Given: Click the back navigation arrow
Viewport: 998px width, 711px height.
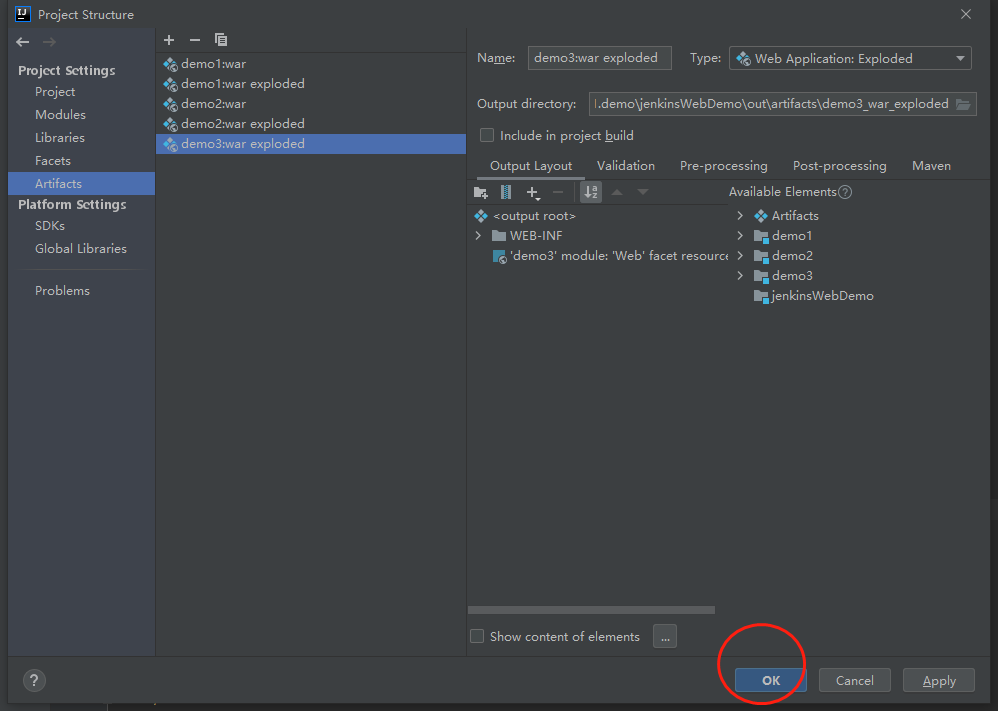Looking at the screenshot, I should point(23,42).
